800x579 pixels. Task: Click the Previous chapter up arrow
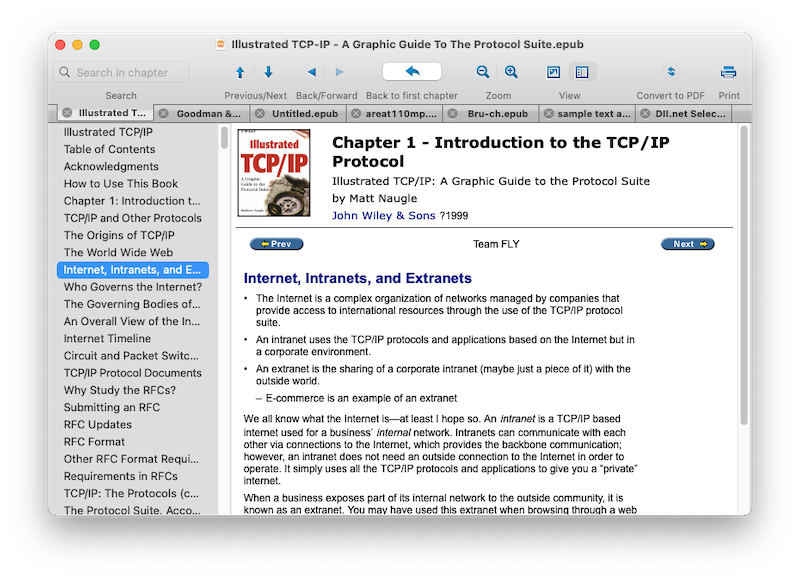click(240, 72)
